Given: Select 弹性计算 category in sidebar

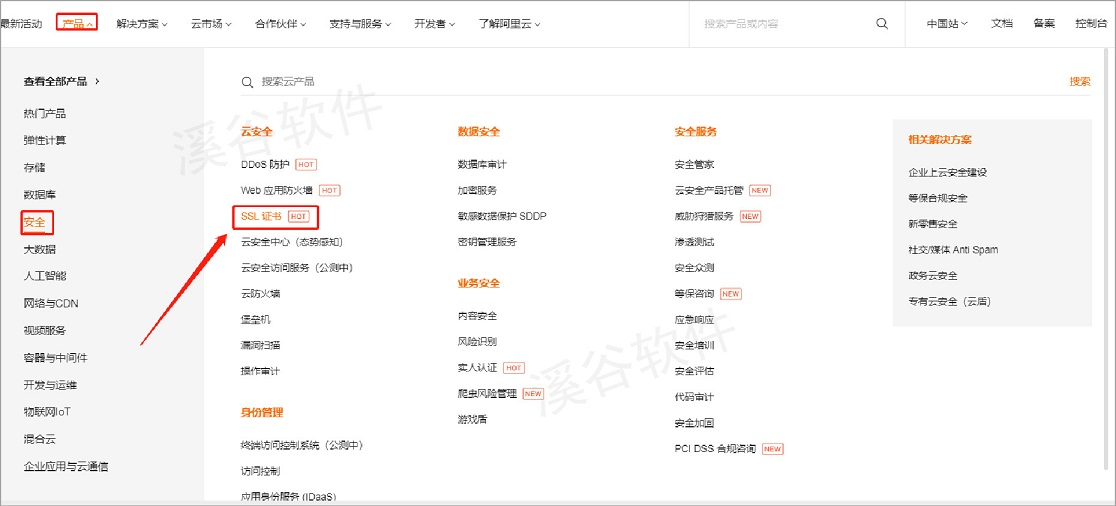Looking at the screenshot, I should click(45, 141).
